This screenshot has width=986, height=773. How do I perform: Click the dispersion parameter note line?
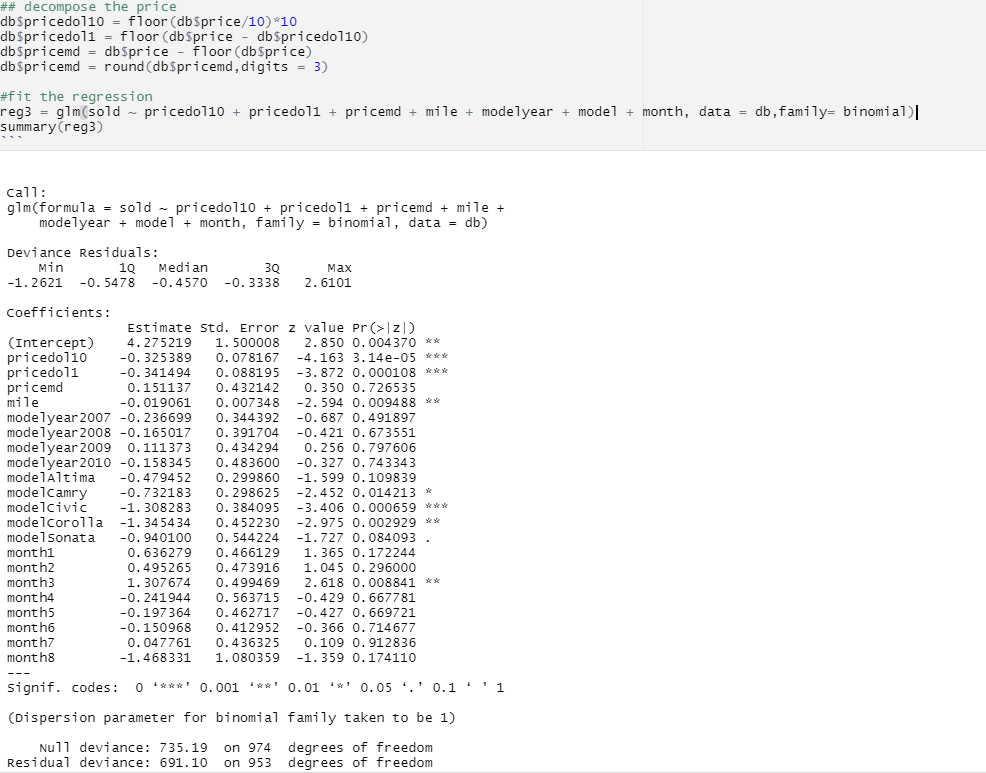231,718
